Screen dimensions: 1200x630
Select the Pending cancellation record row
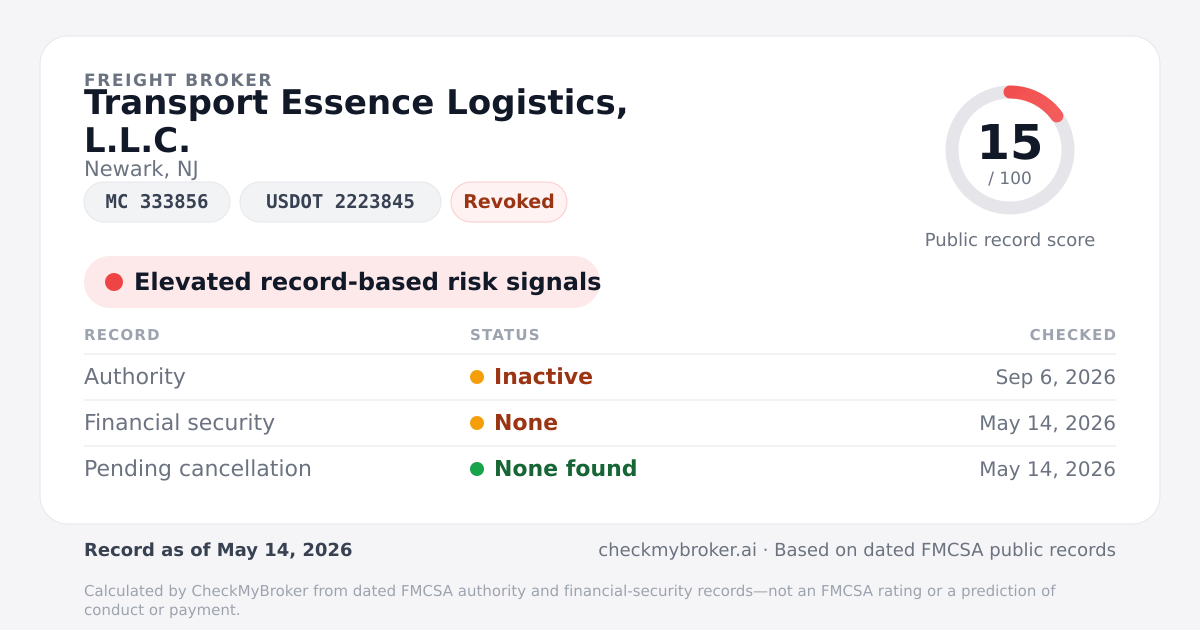point(600,469)
